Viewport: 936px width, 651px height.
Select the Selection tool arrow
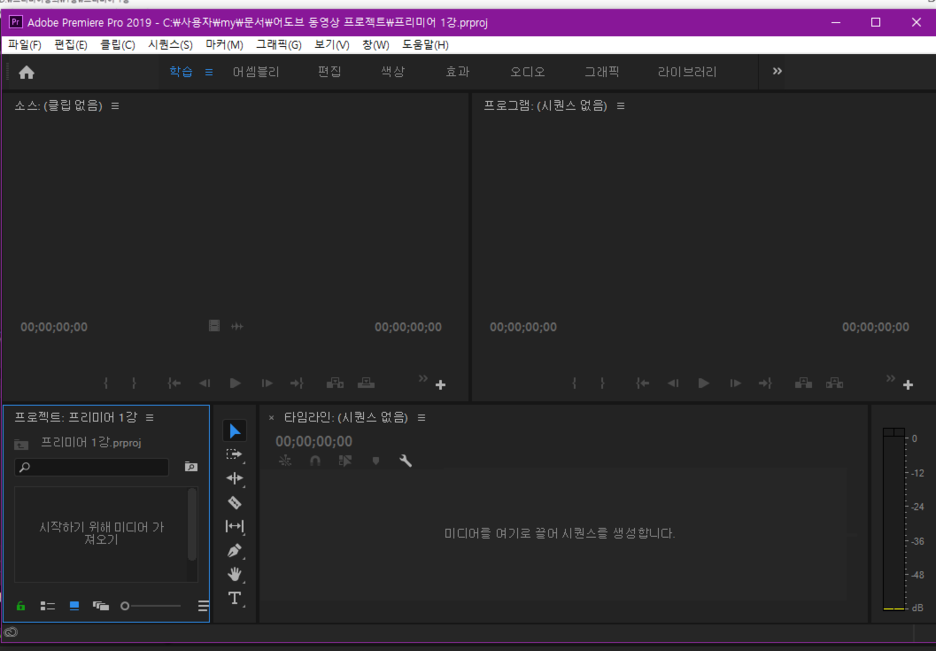(x=235, y=431)
